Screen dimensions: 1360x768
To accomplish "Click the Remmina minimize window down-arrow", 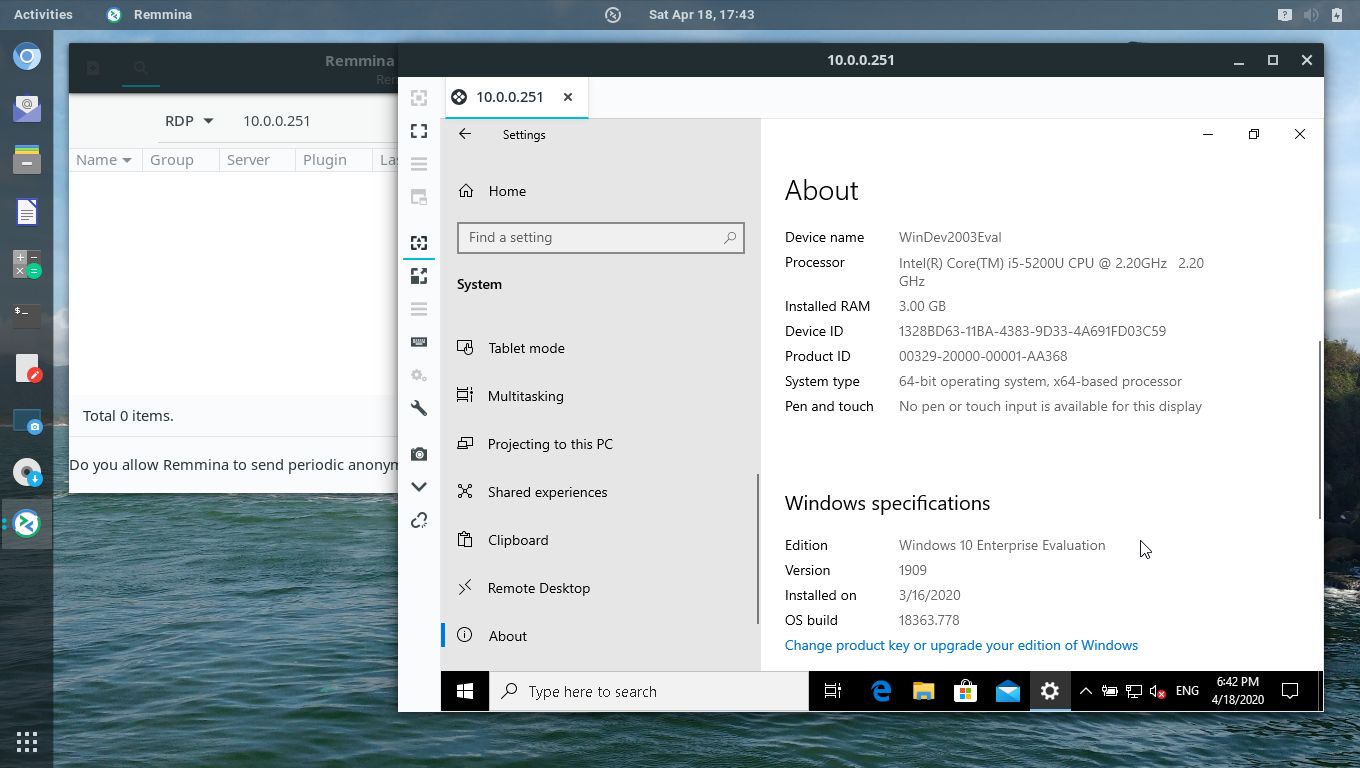I will pos(419,487).
